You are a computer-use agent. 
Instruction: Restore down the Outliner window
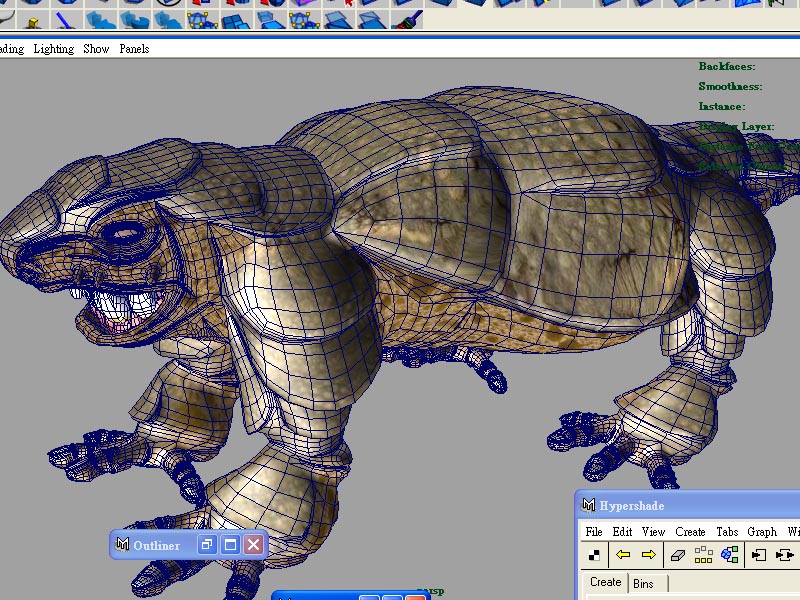click(x=207, y=545)
